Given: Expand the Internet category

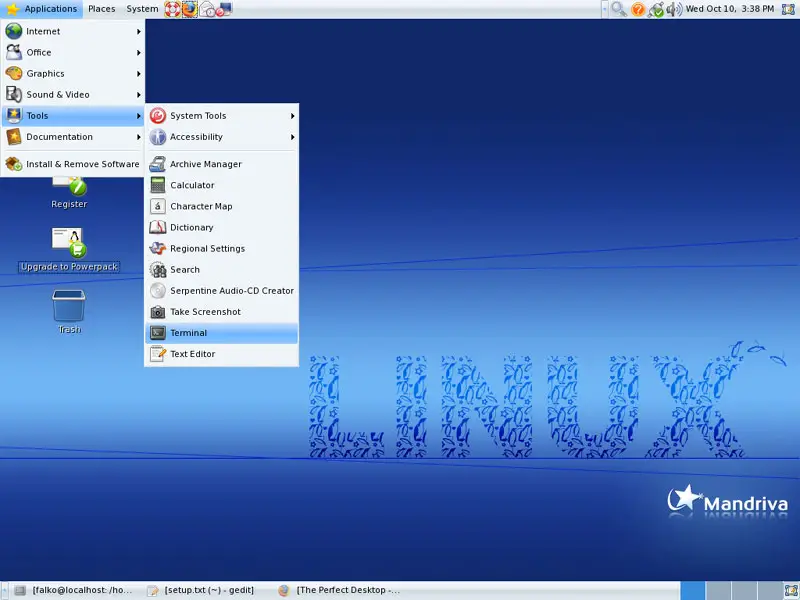Looking at the screenshot, I should click(x=72, y=31).
